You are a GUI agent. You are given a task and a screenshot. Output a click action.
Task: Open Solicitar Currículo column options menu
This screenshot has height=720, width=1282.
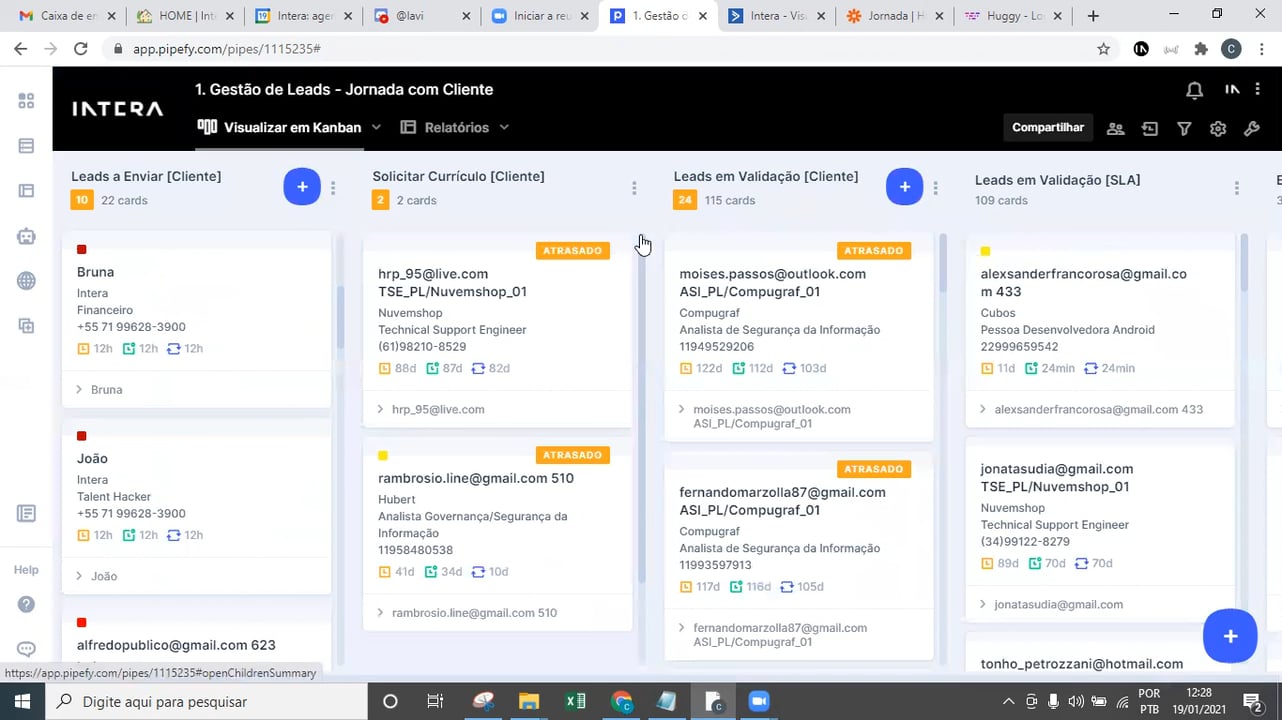(634, 188)
